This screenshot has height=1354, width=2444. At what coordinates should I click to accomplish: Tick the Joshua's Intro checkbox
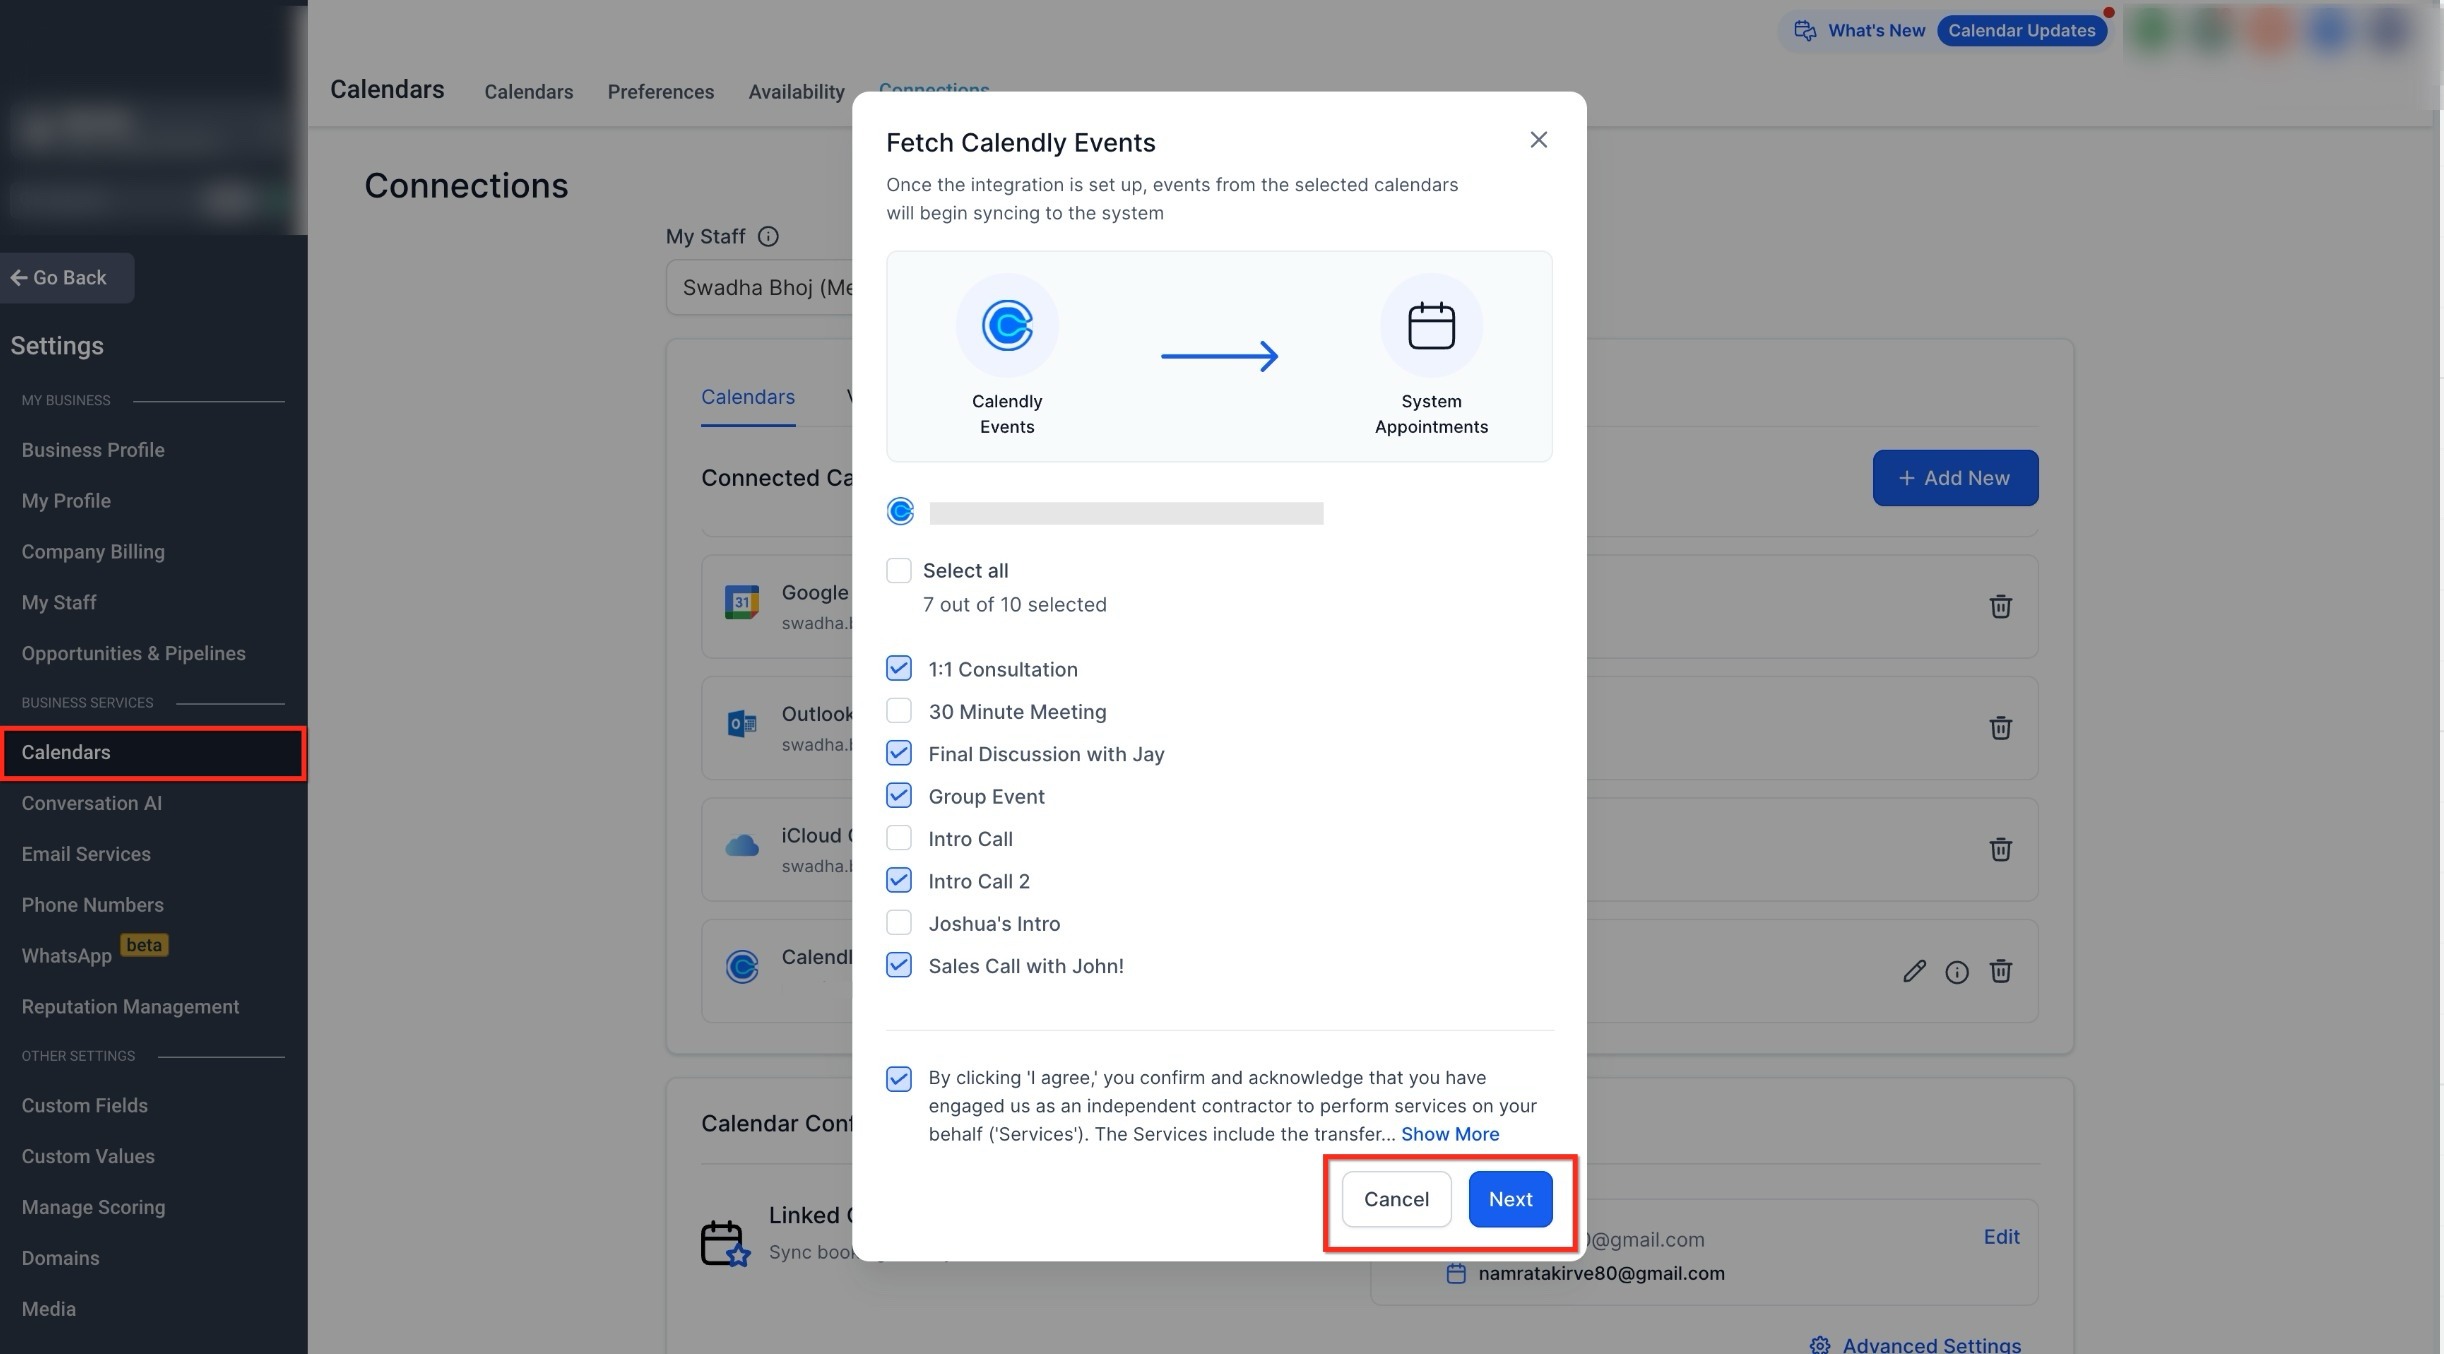[899, 923]
